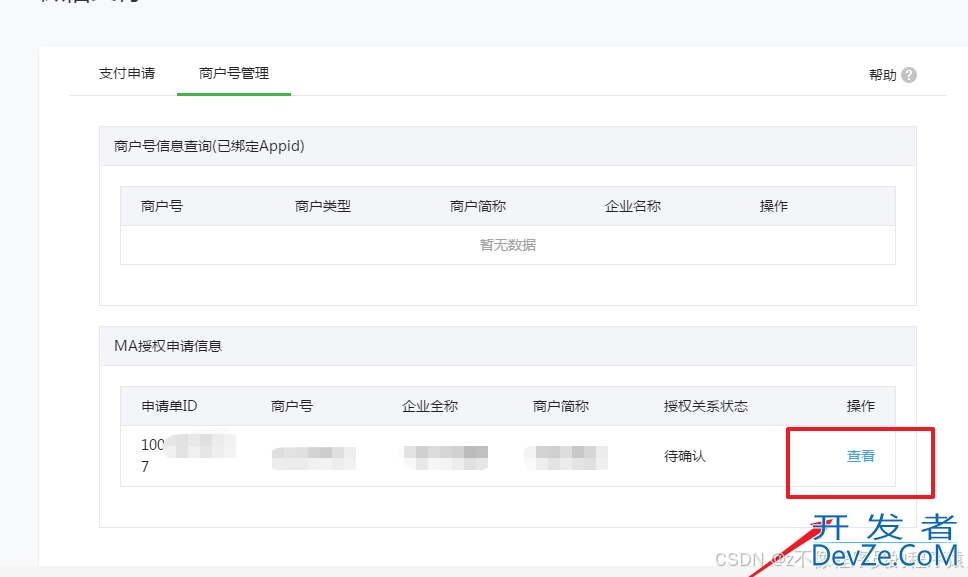968x577 pixels.
Task: Switch to the 支付申请 tab
Action: pos(127,73)
